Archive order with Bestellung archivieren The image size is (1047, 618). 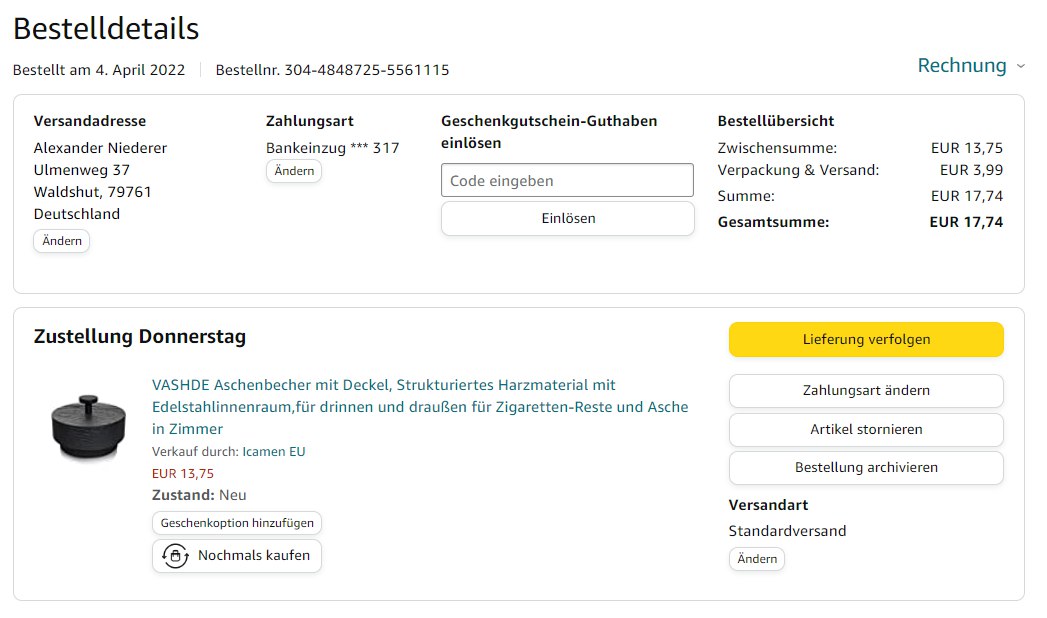pyautogui.click(x=866, y=467)
